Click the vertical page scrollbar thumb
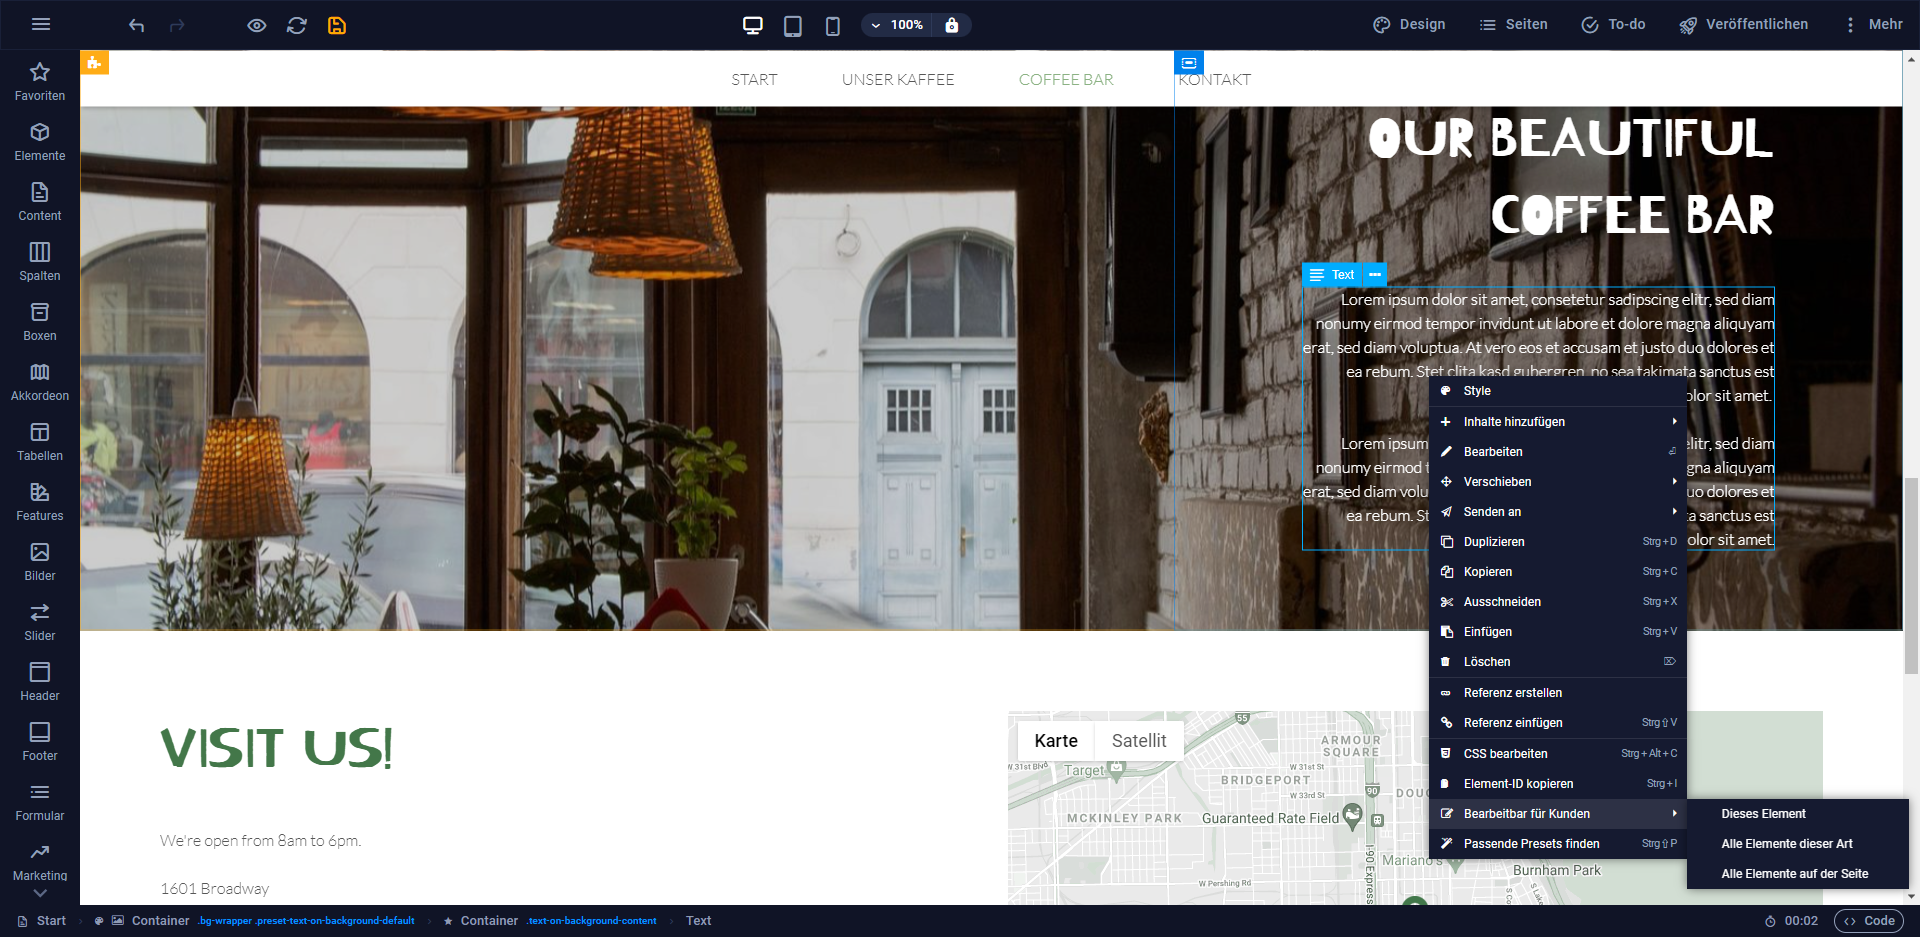The height and width of the screenshot is (937, 1920). point(1911,575)
